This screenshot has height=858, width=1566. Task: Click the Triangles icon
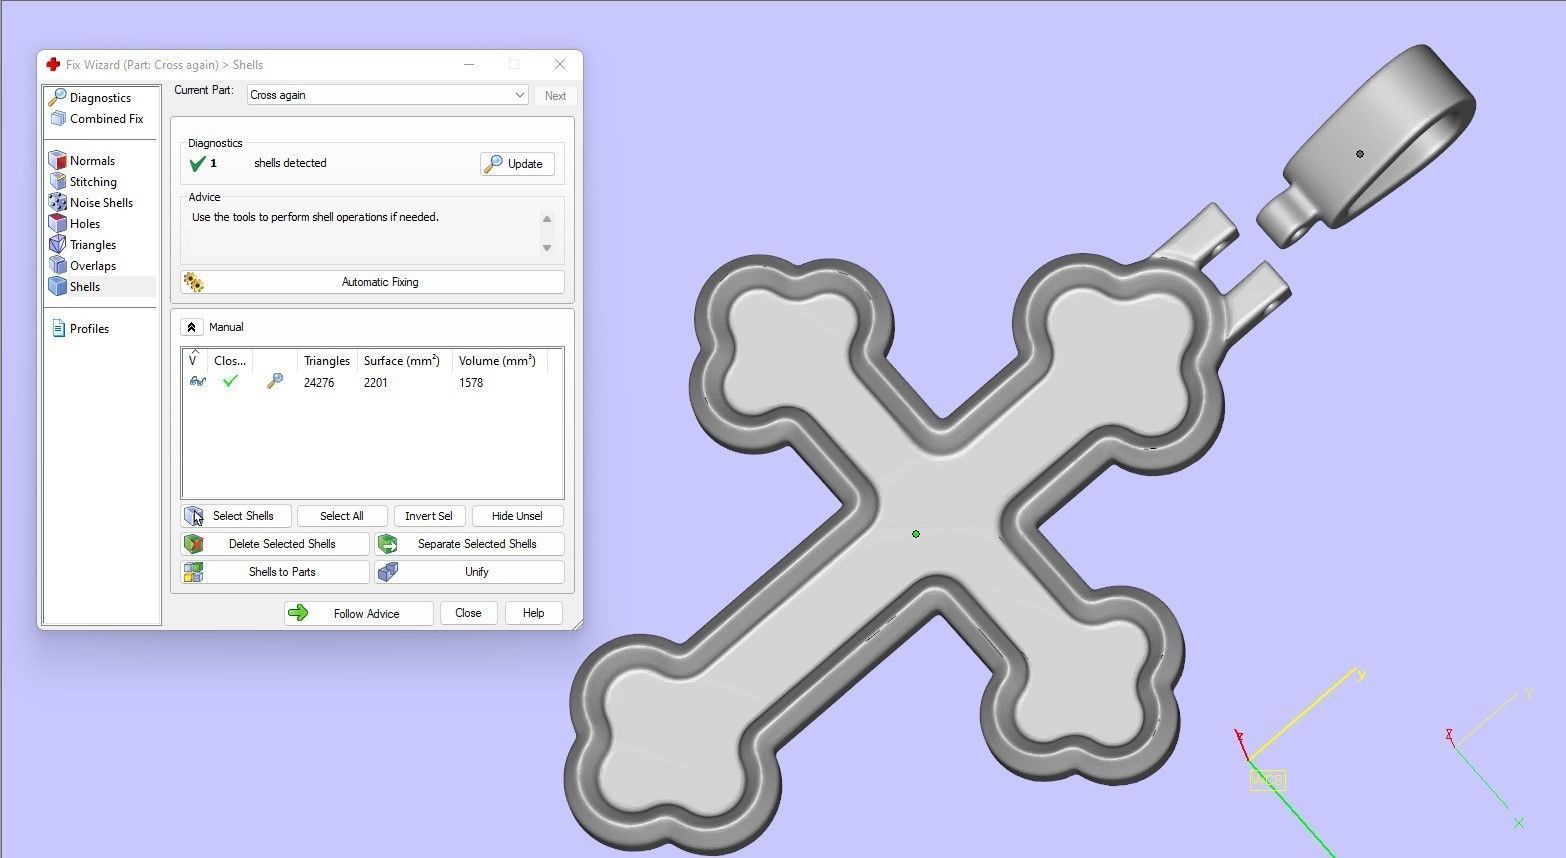pos(58,244)
